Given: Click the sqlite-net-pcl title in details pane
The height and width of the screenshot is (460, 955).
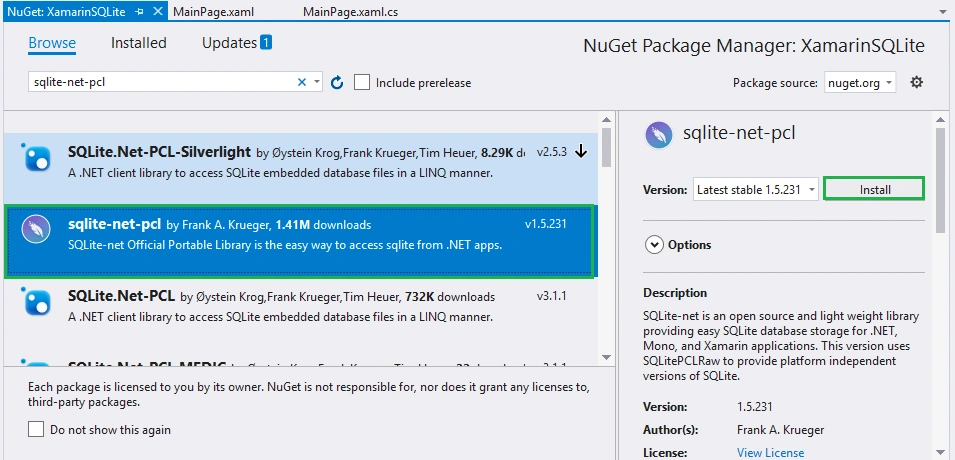Looking at the screenshot, I should point(739,133).
